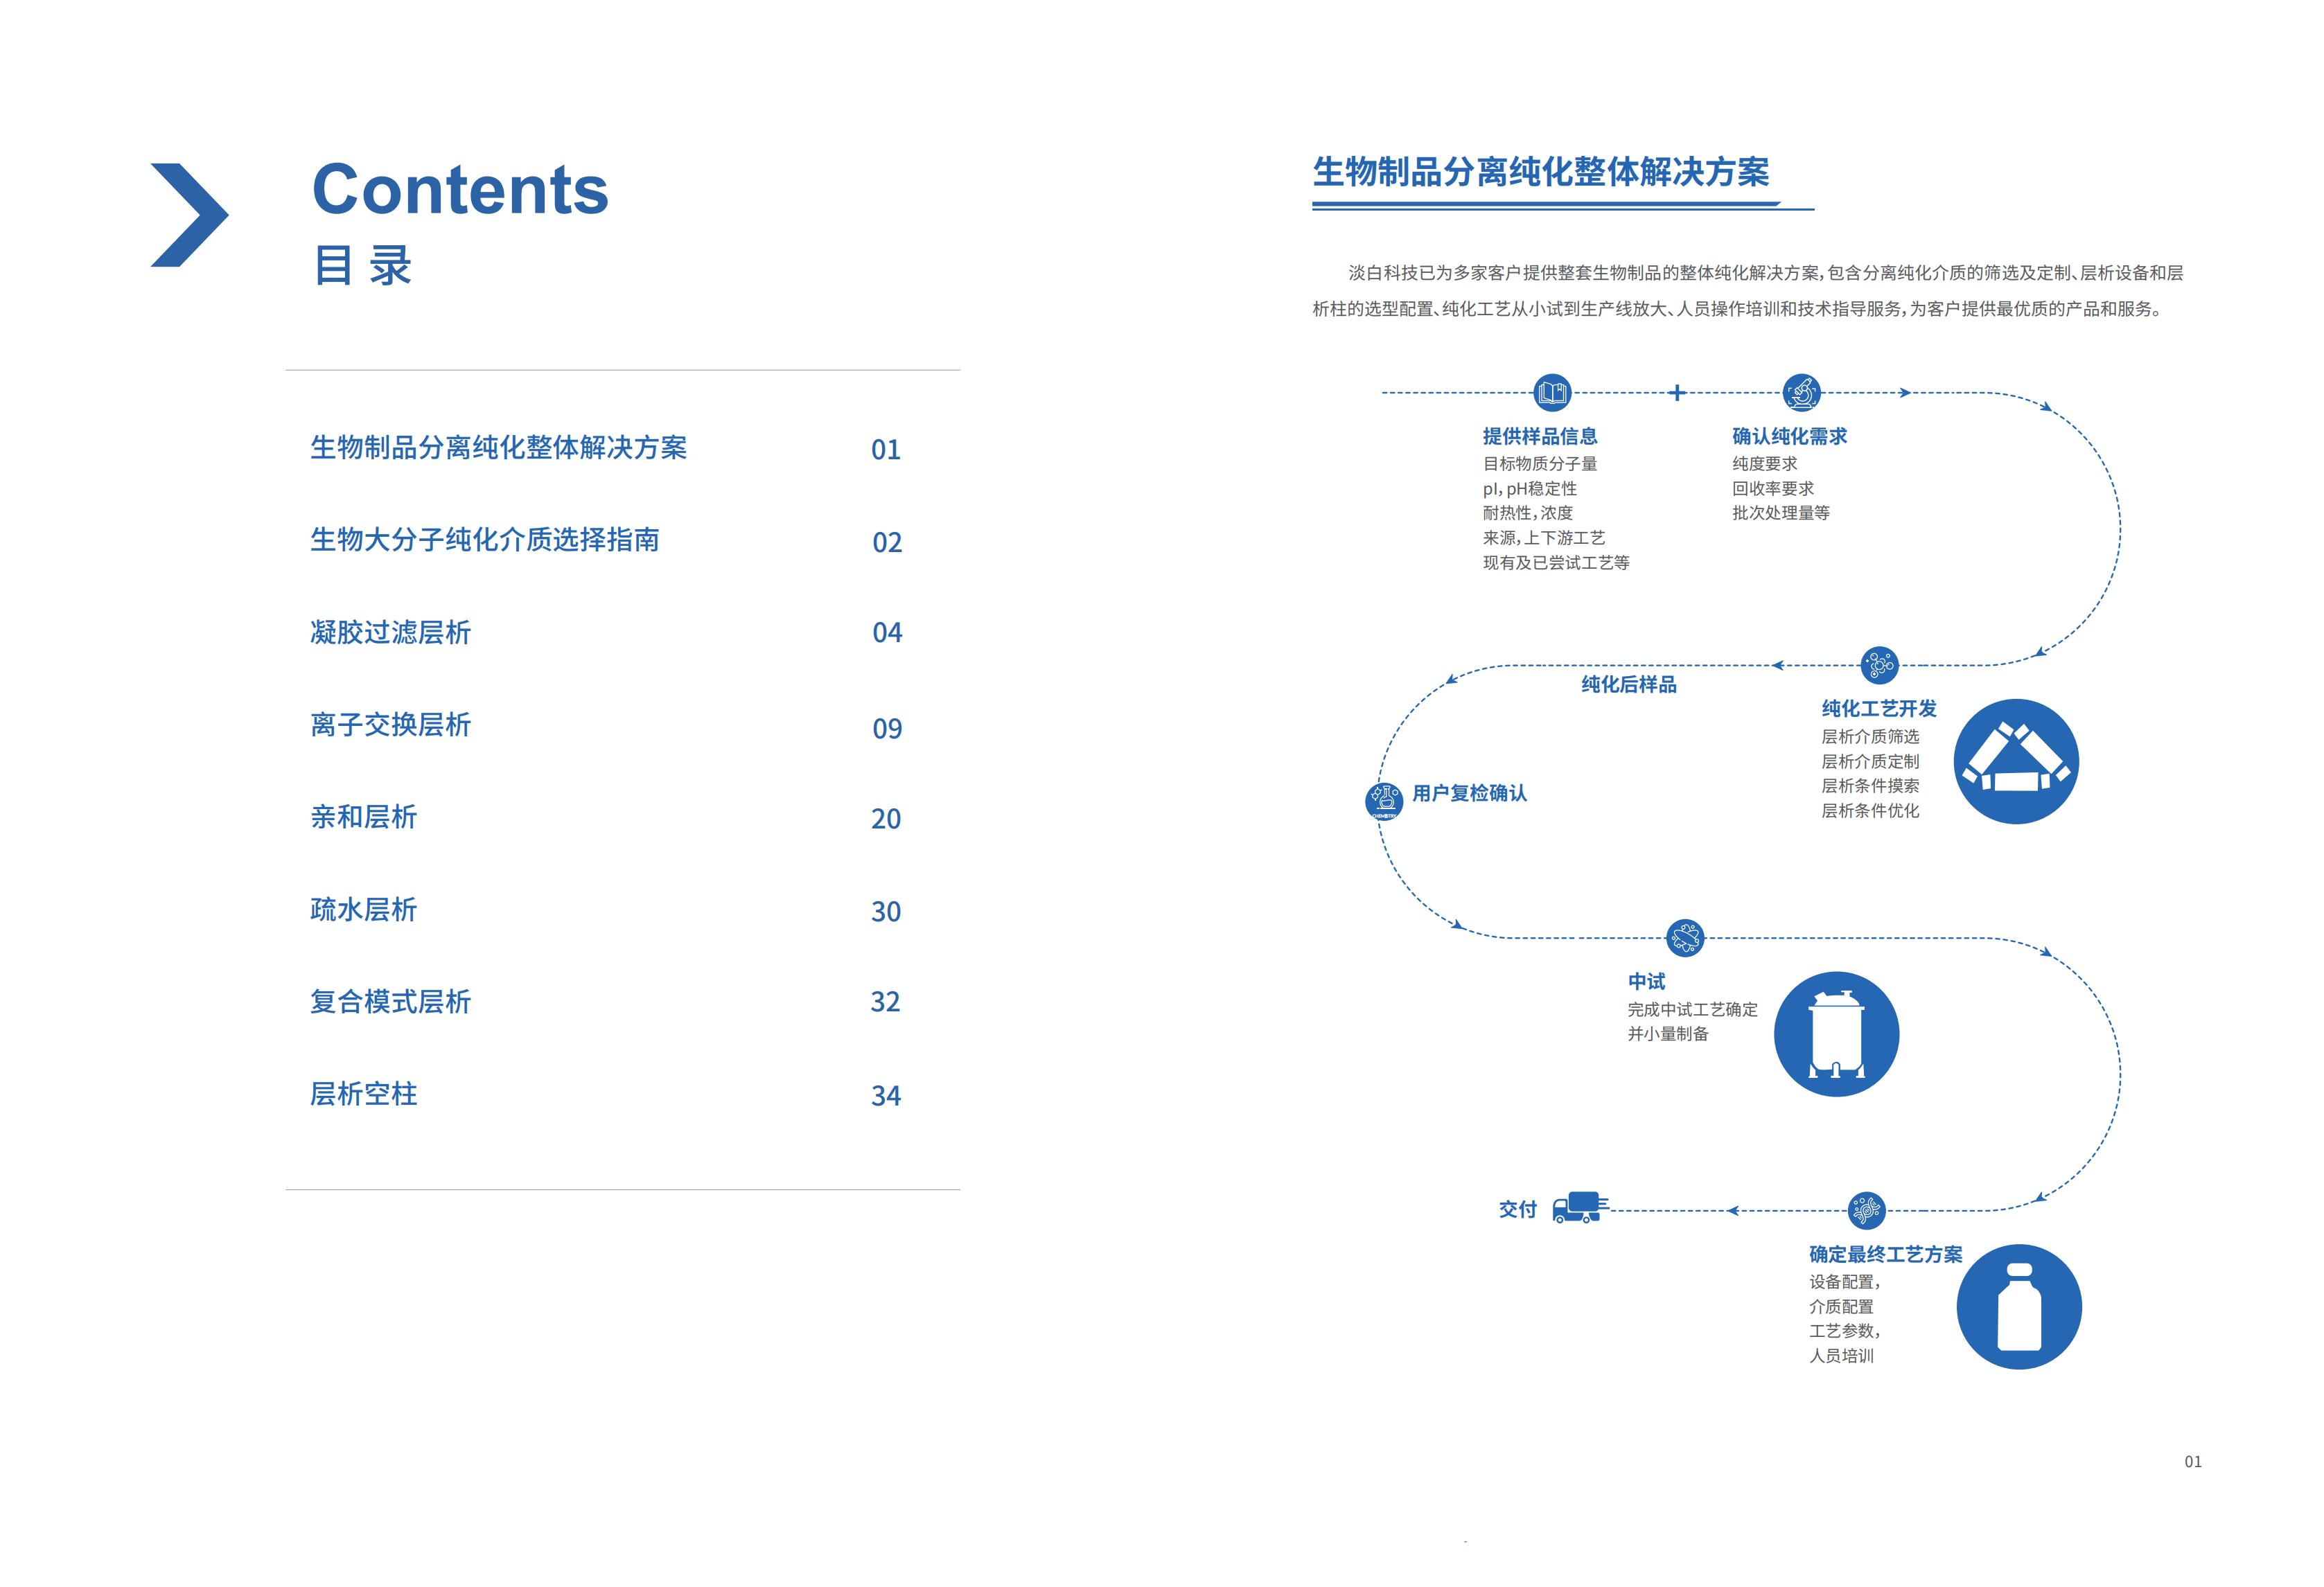
Task: Click the large reactor tank circle icon
Action: tap(1836, 1034)
